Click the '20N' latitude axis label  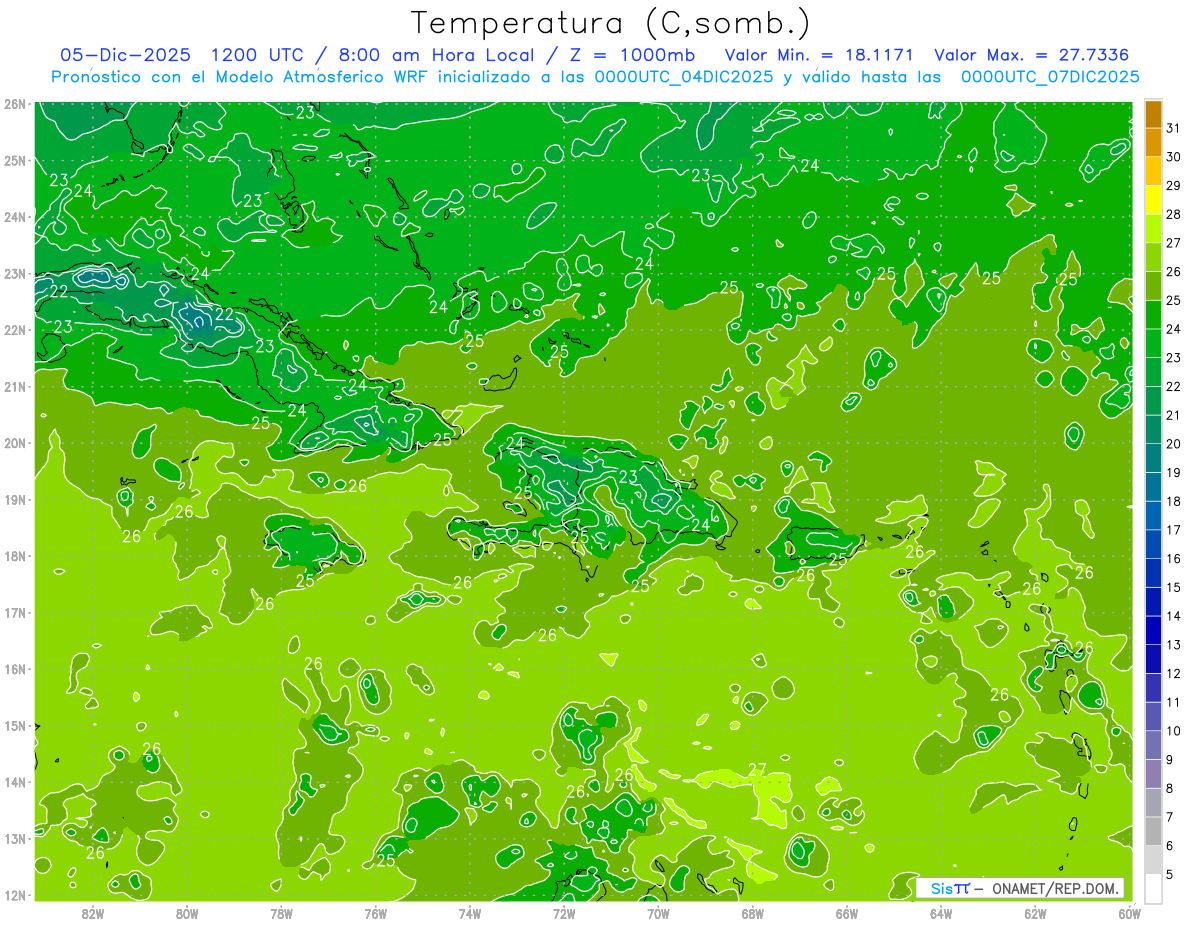pyautogui.click(x=14, y=443)
